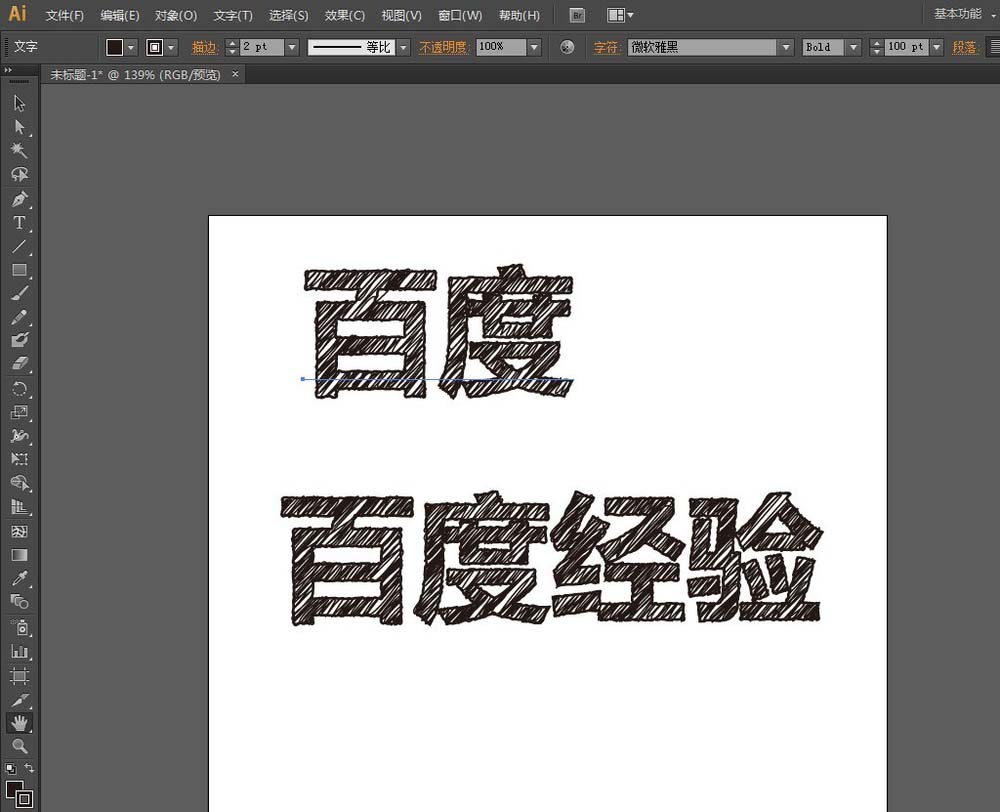Open the 窗口(W) menu
Image resolution: width=1000 pixels, height=812 pixels.
(x=460, y=15)
